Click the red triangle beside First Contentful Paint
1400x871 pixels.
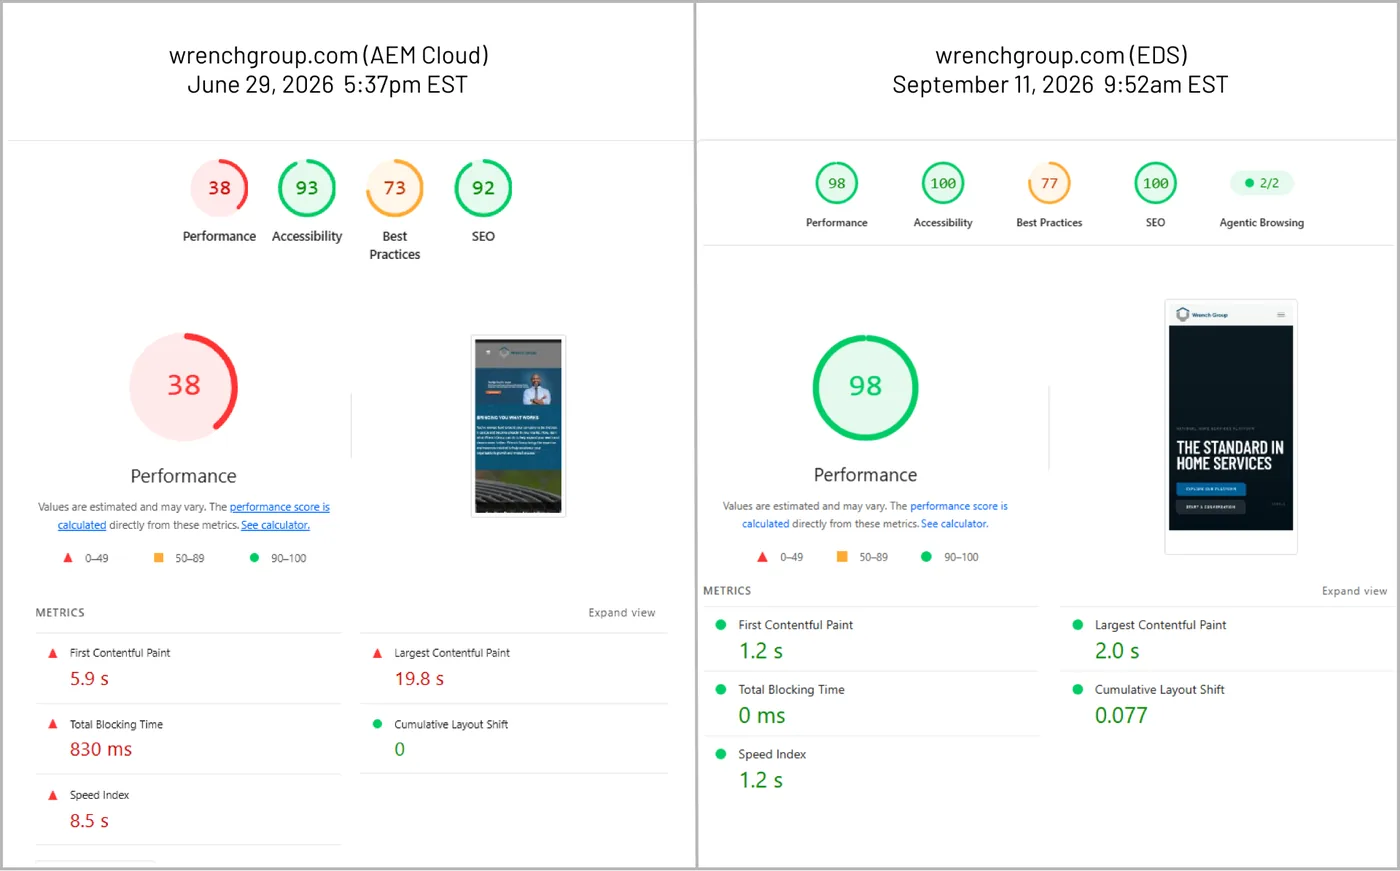click(53, 653)
